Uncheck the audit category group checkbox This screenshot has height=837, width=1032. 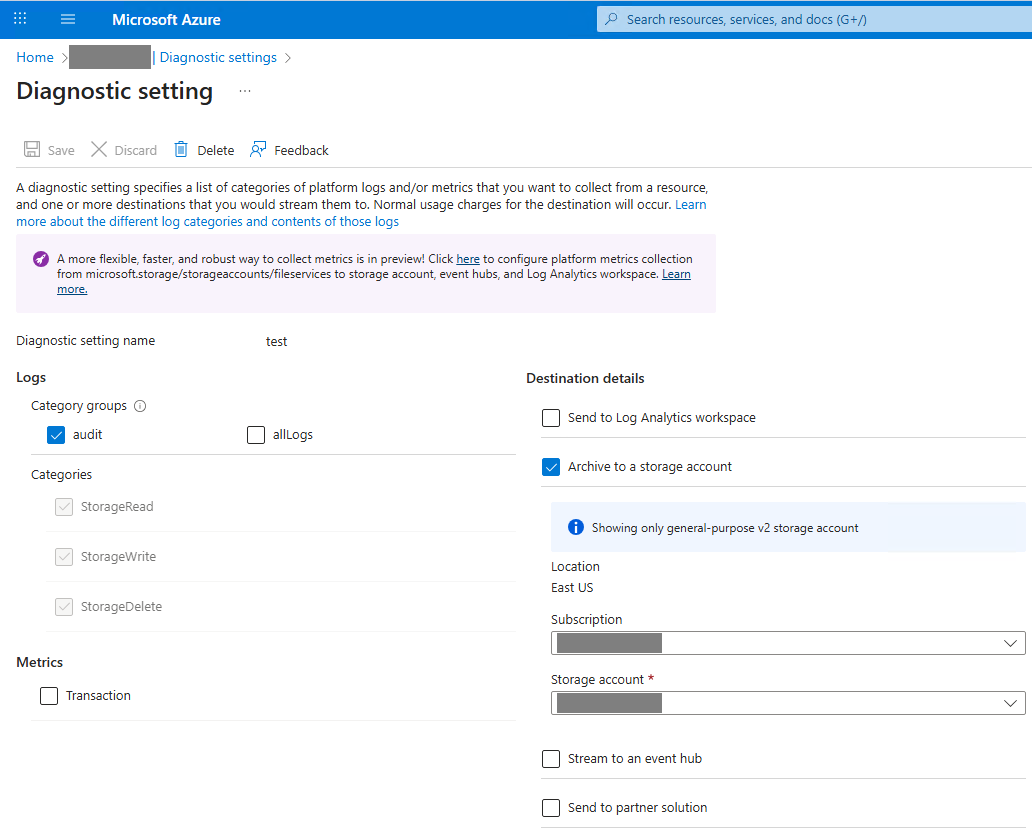tap(56, 435)
